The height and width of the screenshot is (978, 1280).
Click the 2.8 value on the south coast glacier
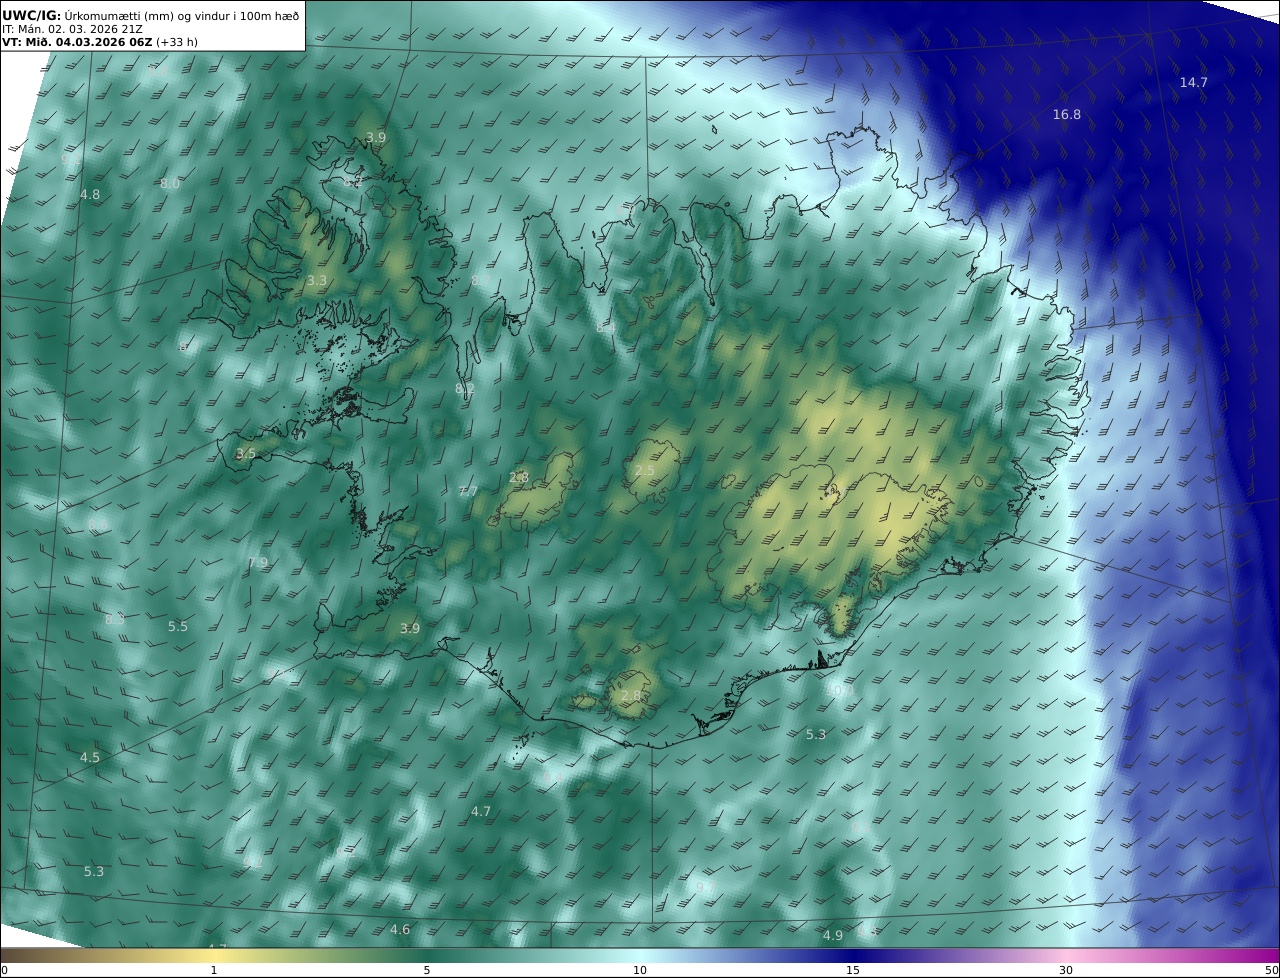[631, 695]
